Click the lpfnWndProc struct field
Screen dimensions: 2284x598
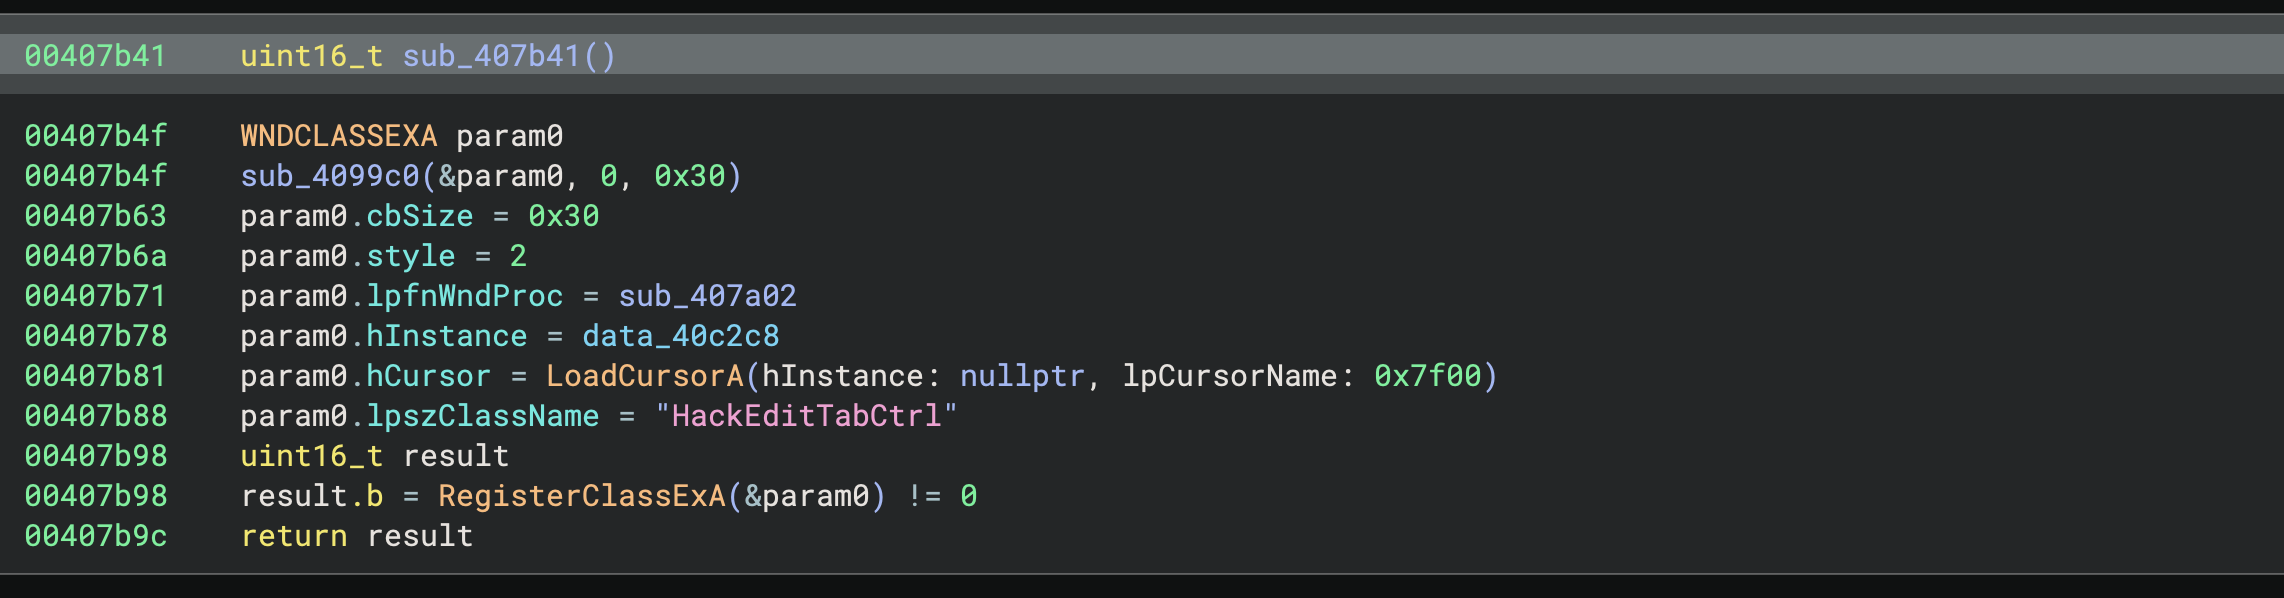[x=465, y=296]
